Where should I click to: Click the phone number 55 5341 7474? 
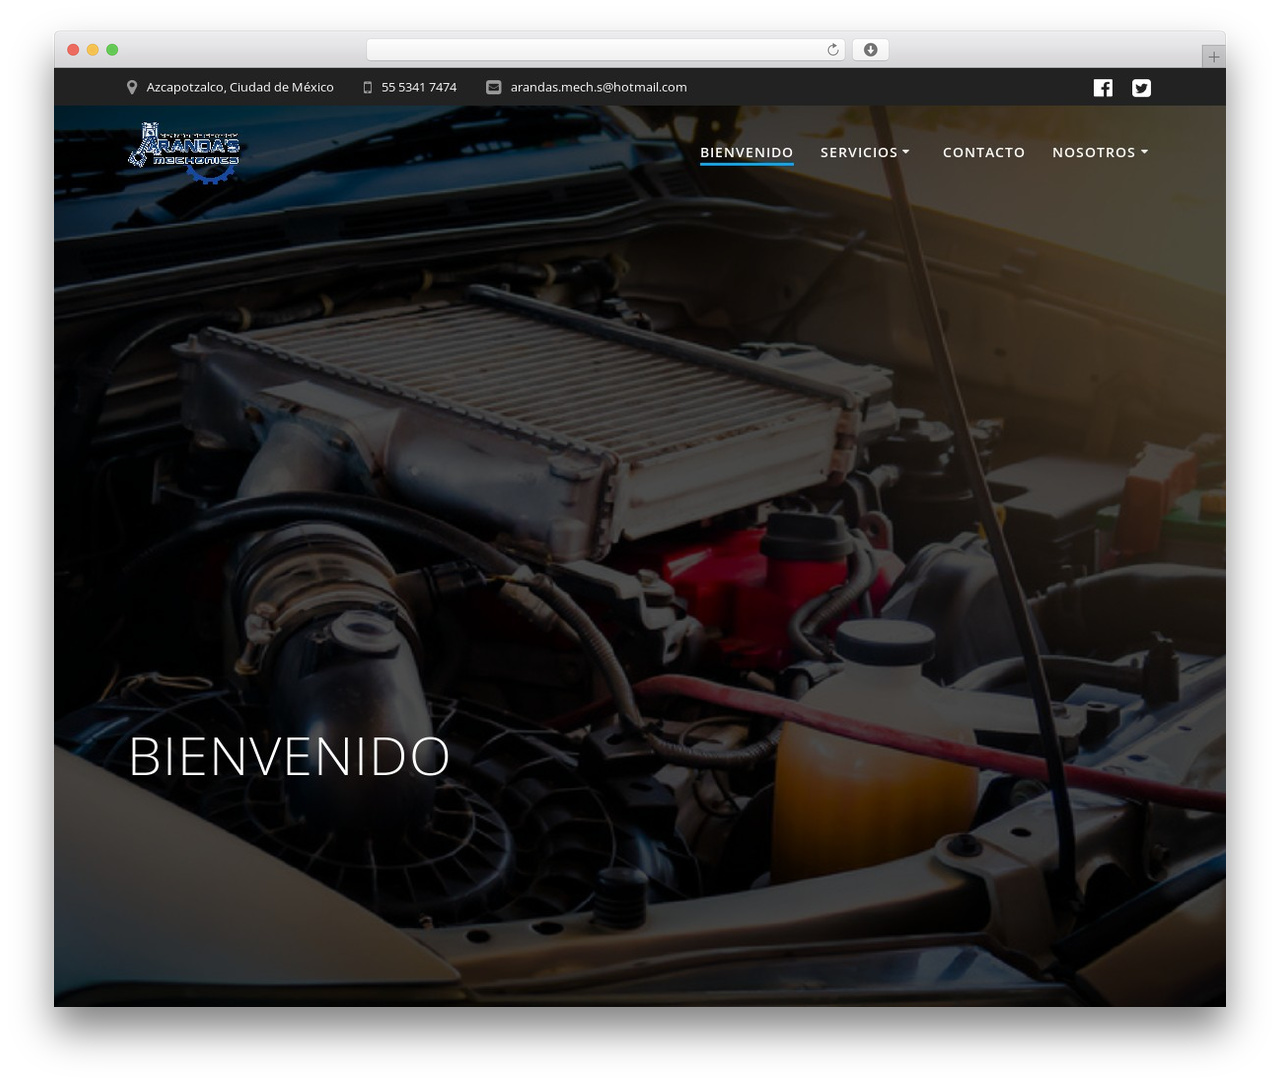[x=419, y=87]
